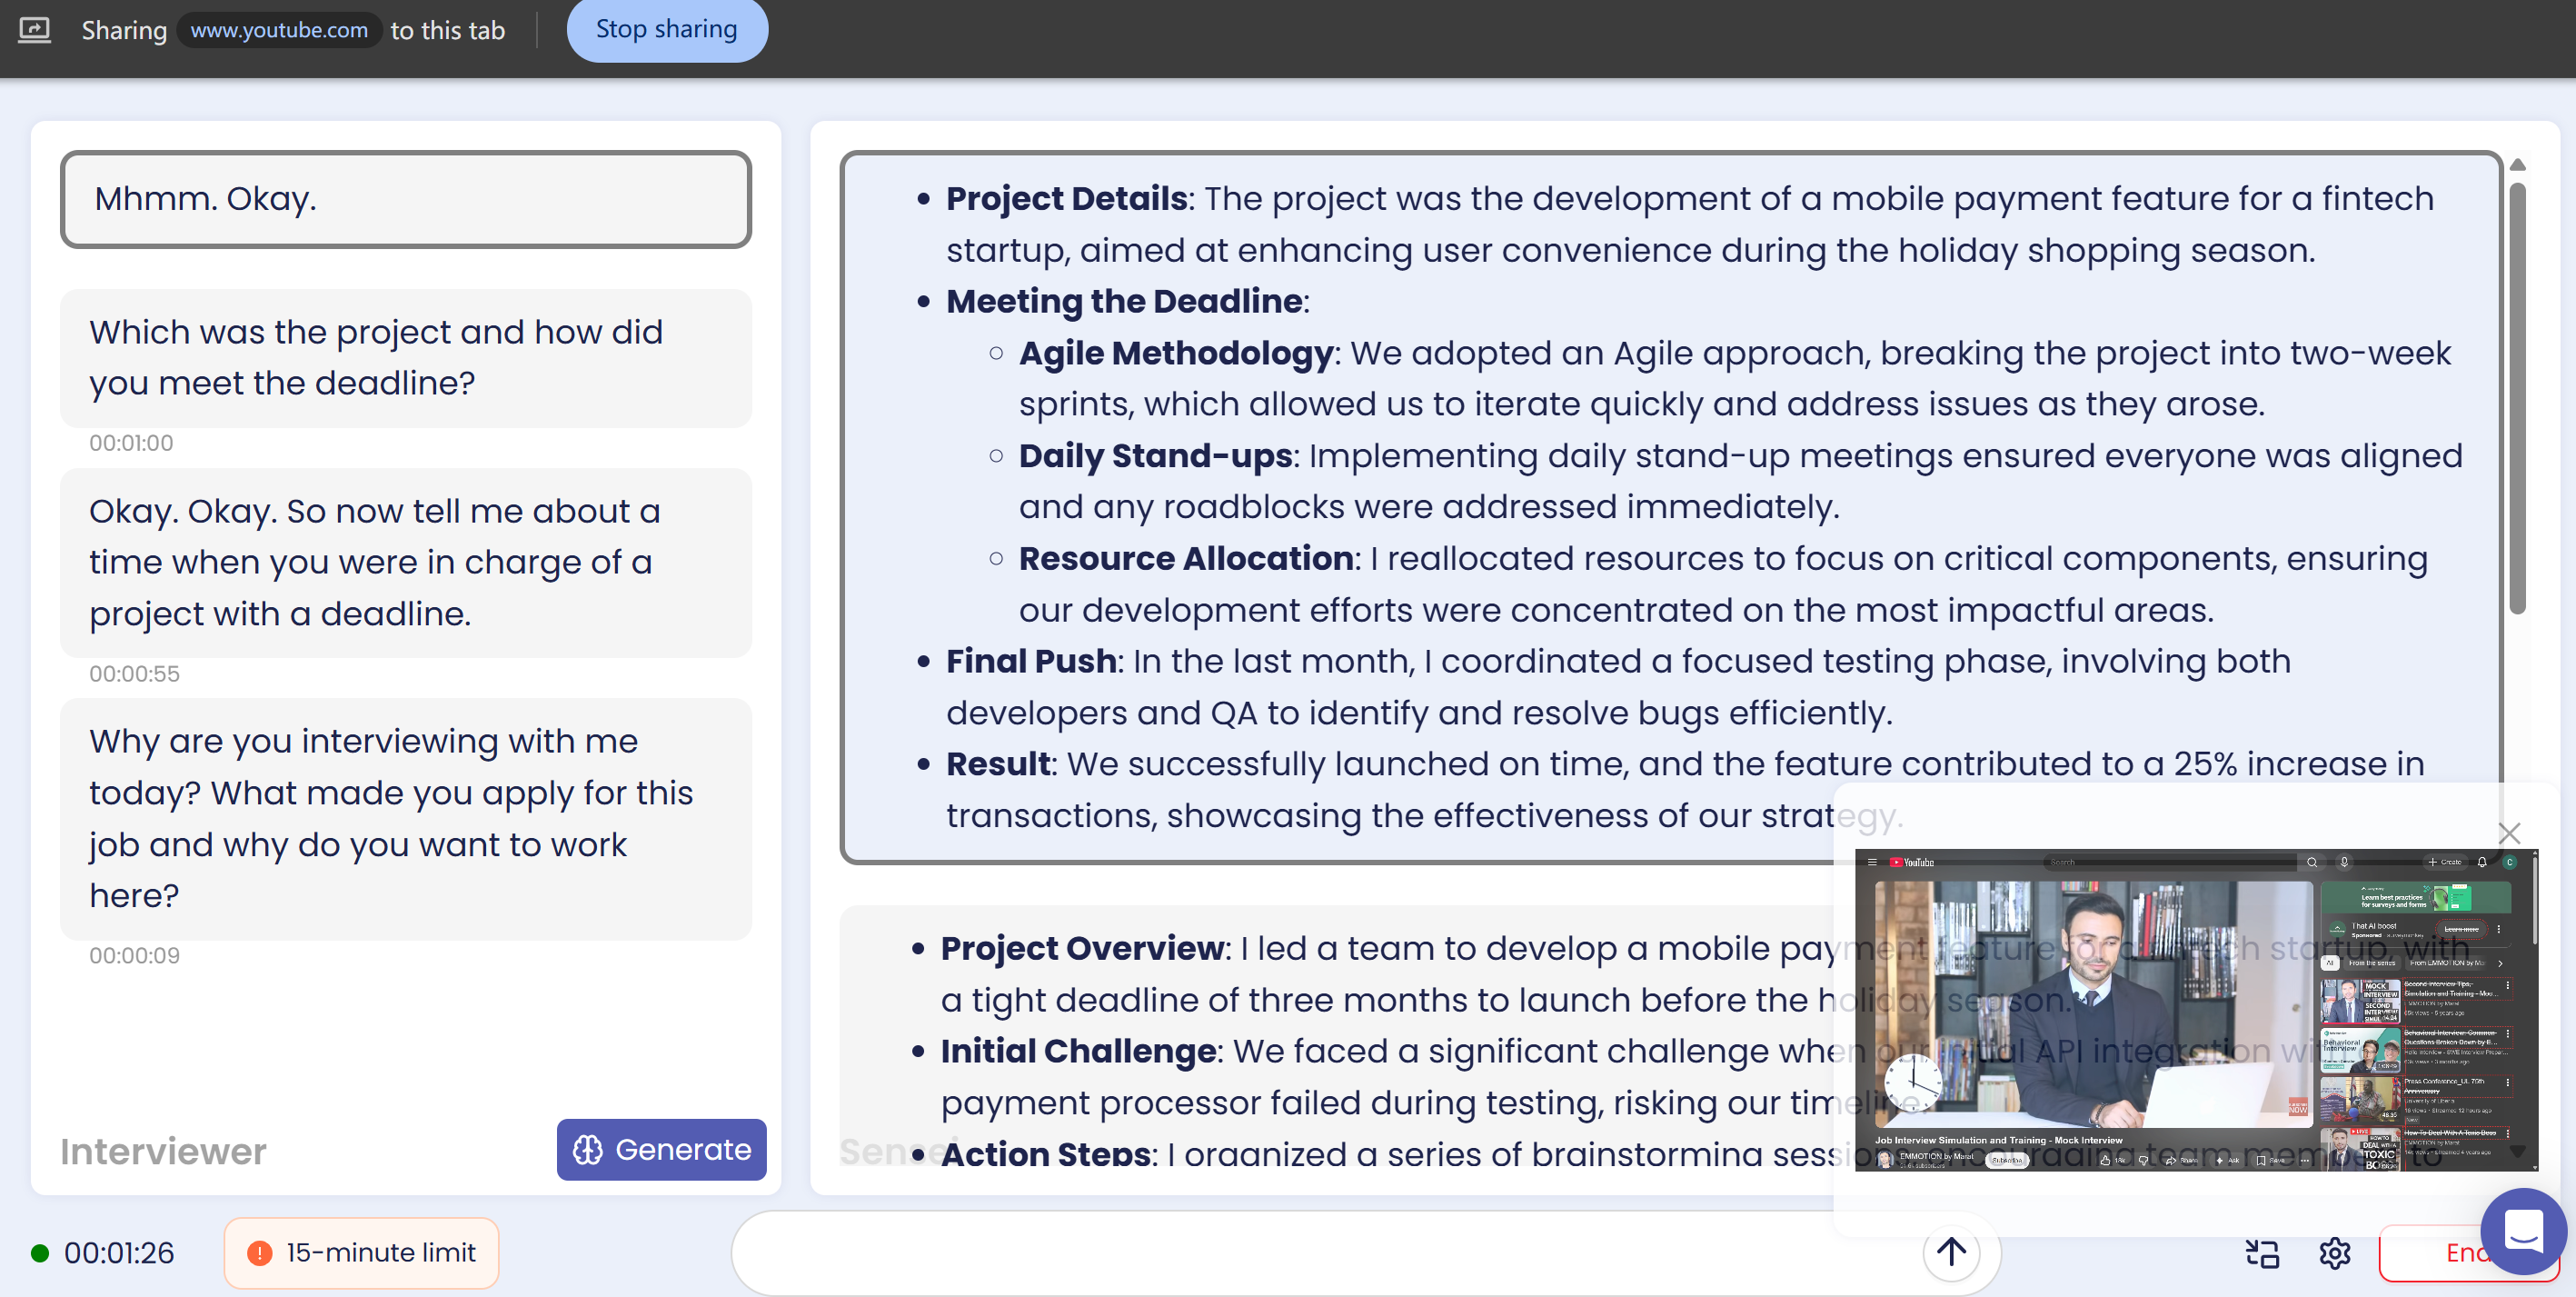Click the green recording status dot
The height and width of the screenshot is (1297, 2576).
point(40,1253)
